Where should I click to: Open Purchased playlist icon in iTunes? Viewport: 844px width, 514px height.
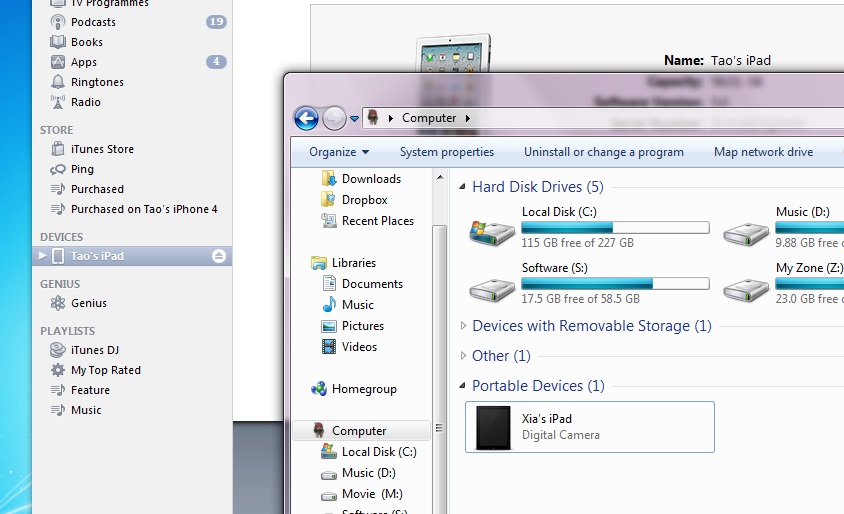[x=58, y=189]
